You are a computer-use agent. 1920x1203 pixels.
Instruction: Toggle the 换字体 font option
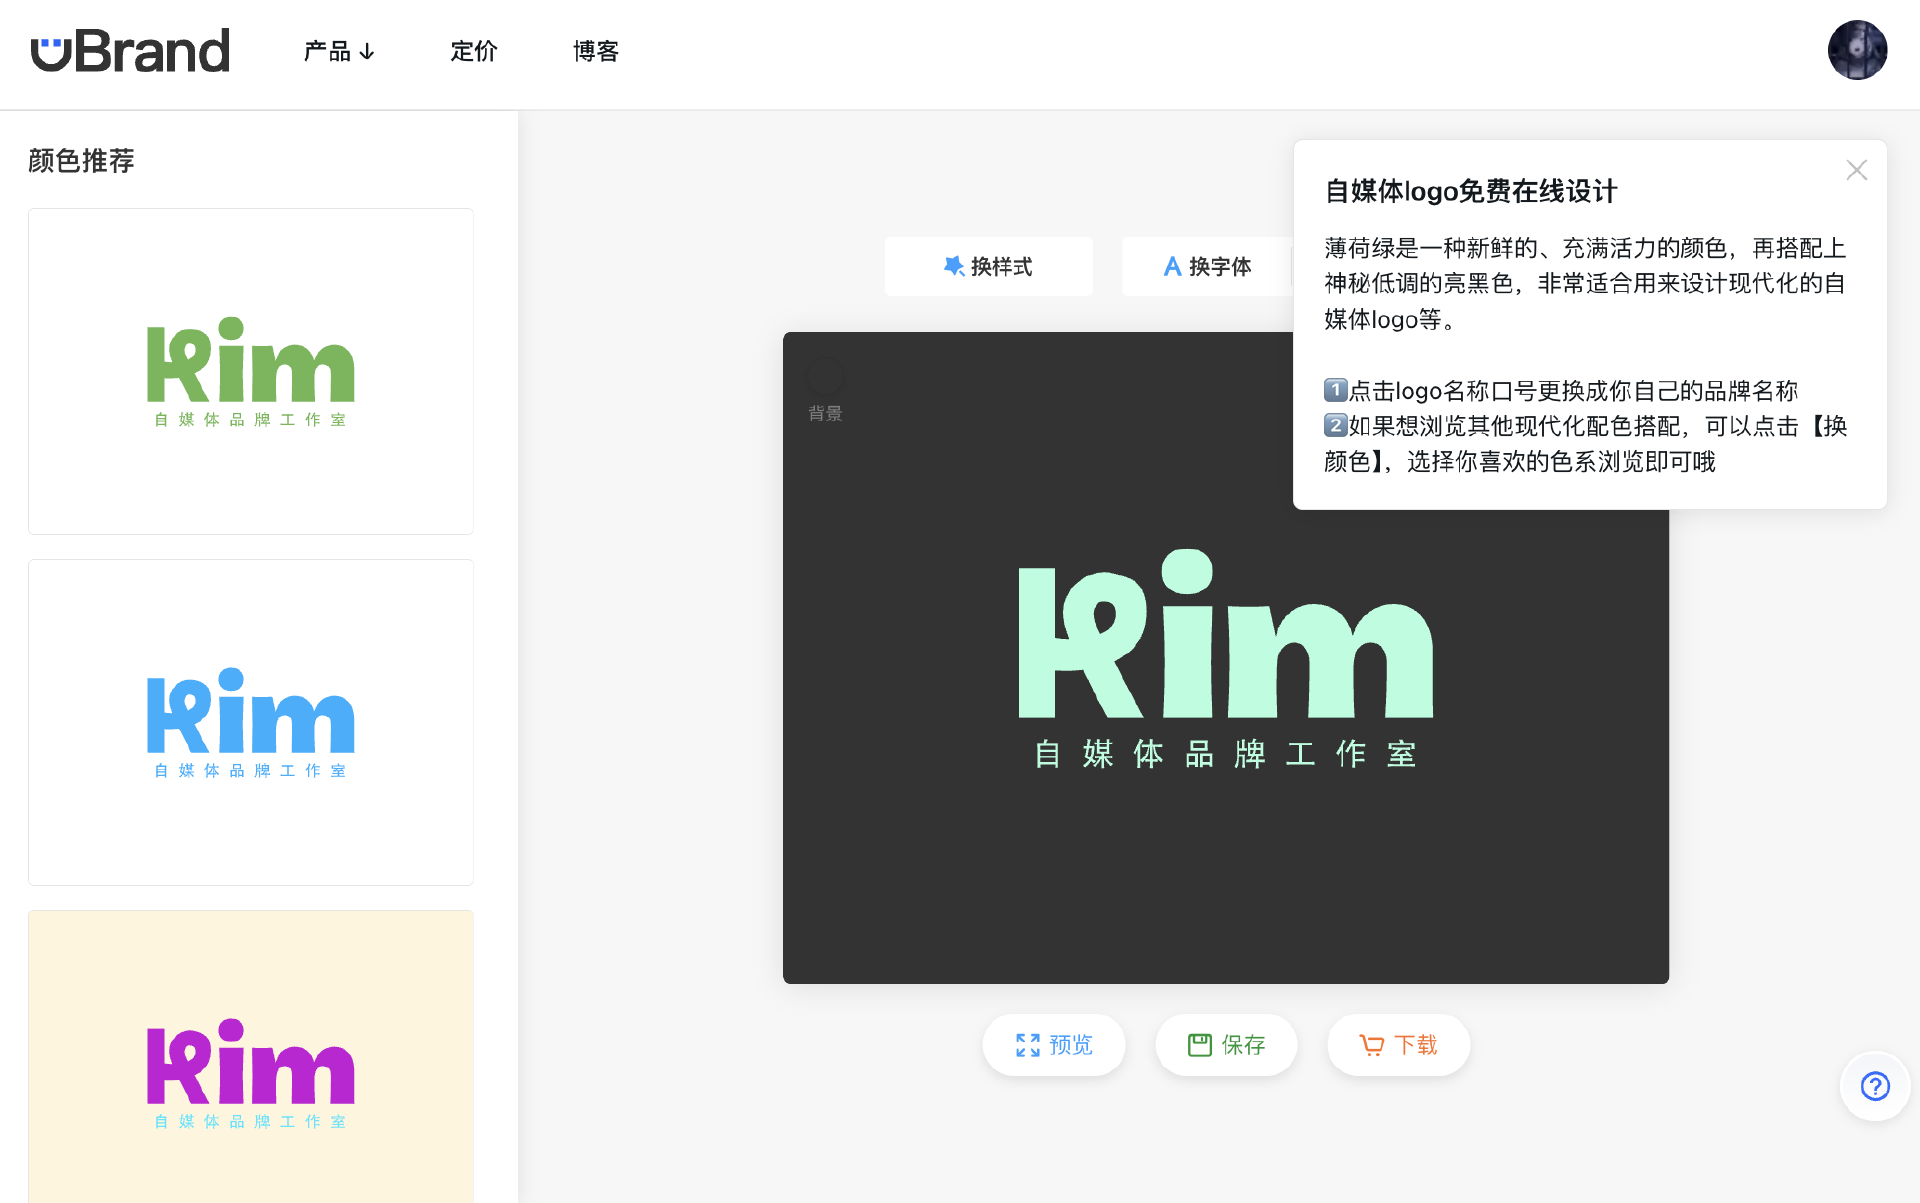pyautogui.click(x=1210, y=266)
